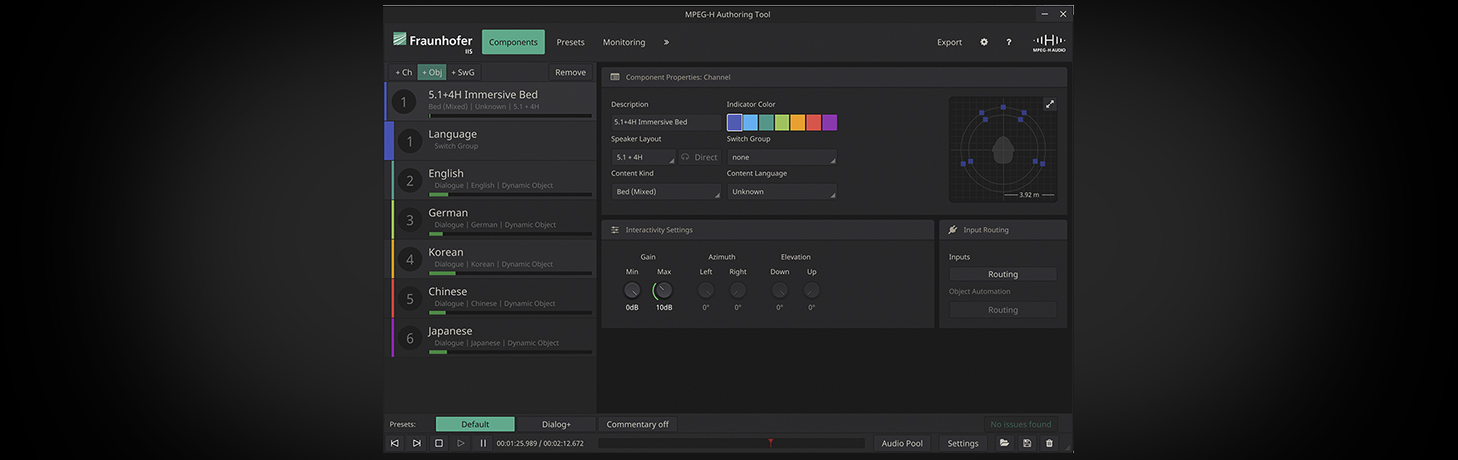
Task: Click the Interactivity Settings sliders icon
Action: pyautogui.click(x=615, y=230)
